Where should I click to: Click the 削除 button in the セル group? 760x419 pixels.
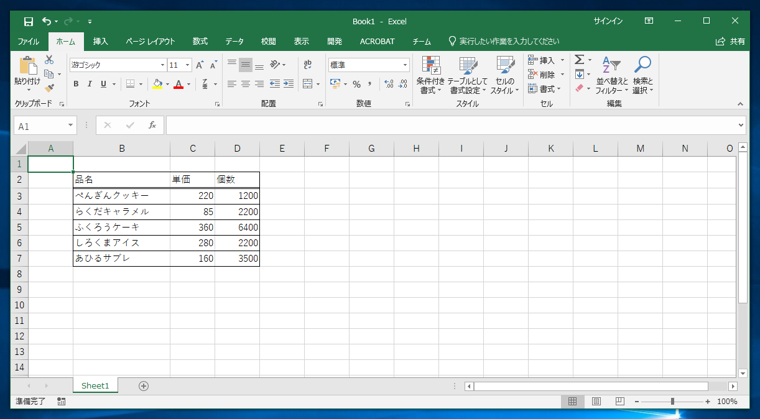click(546, 74)
